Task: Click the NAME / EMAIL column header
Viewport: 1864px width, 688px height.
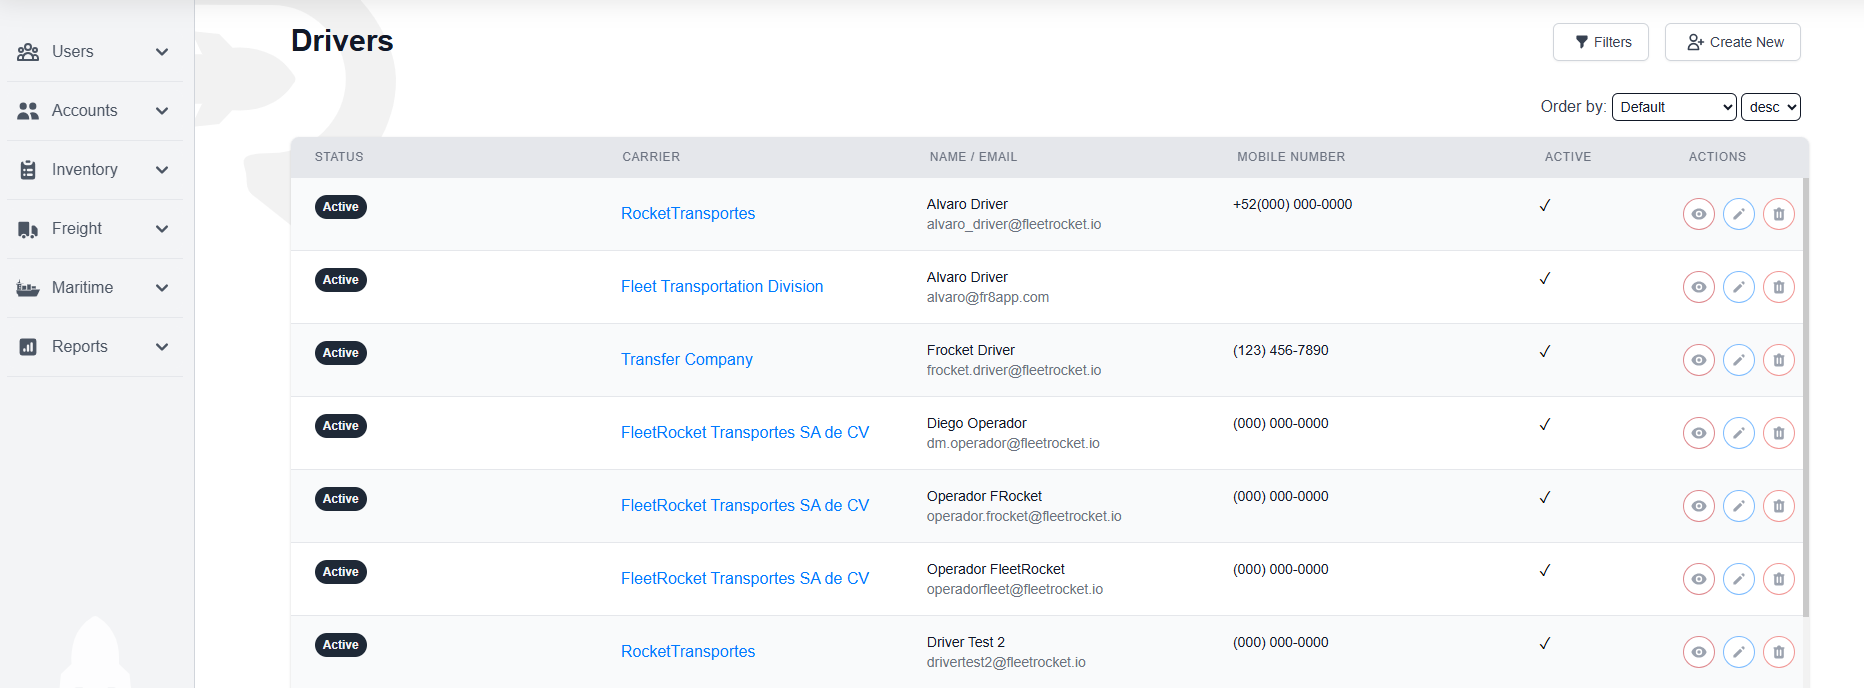Action: tap(973, 157)
